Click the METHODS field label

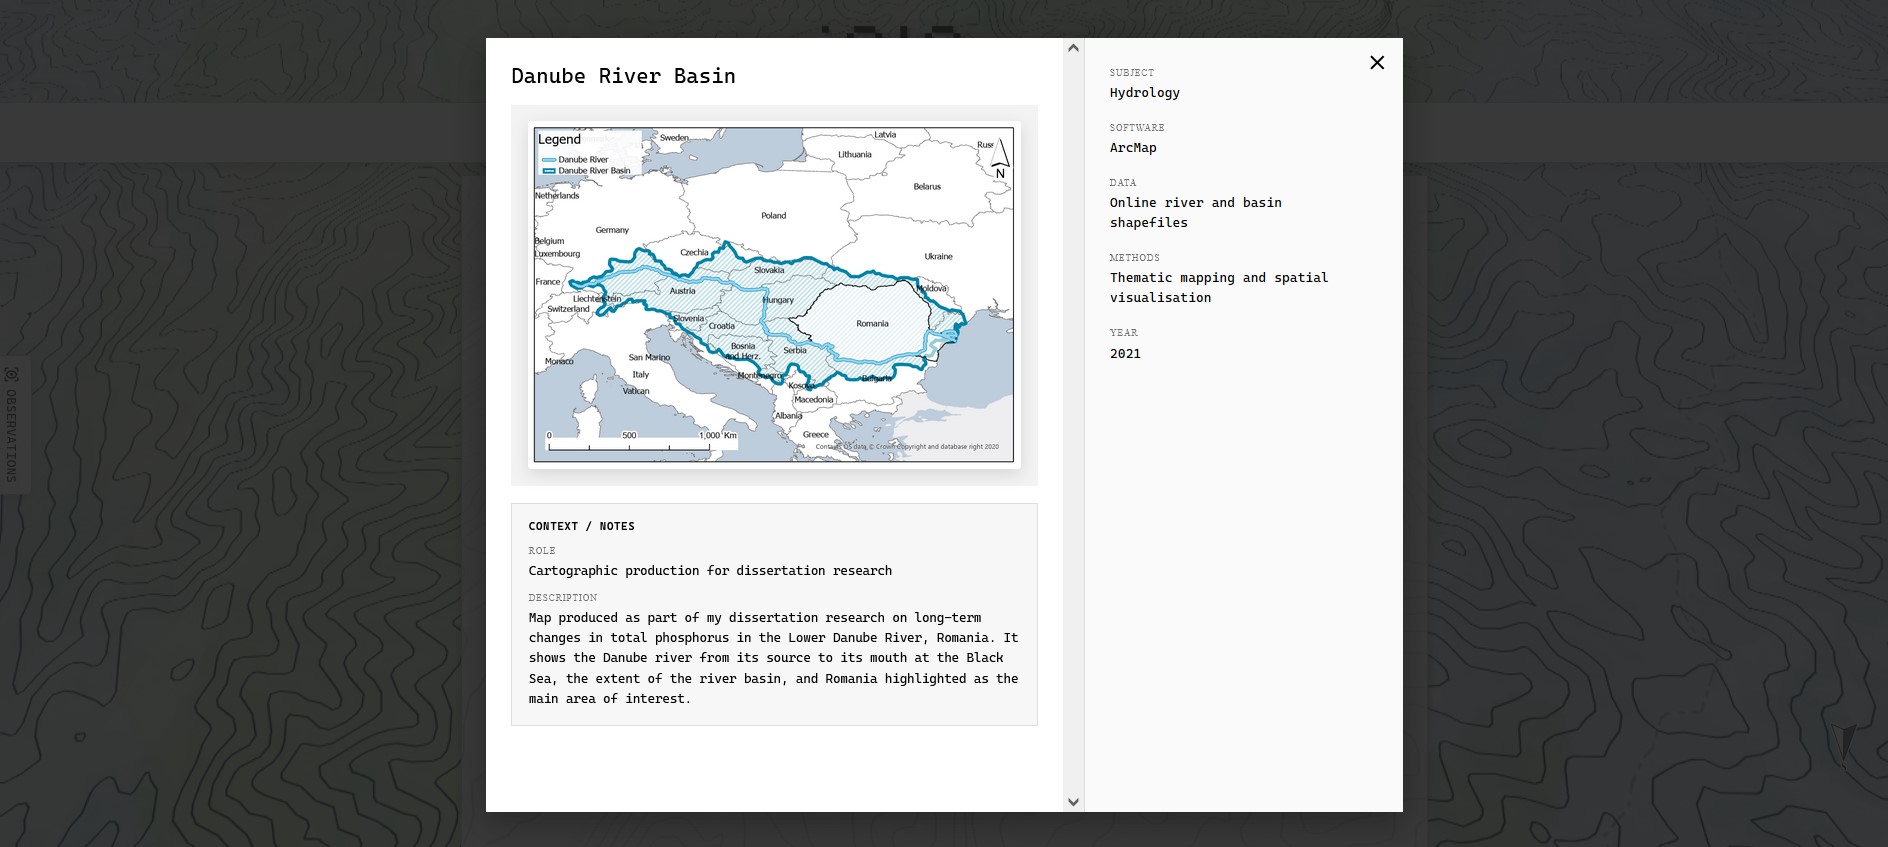[x=1134, y=258]
